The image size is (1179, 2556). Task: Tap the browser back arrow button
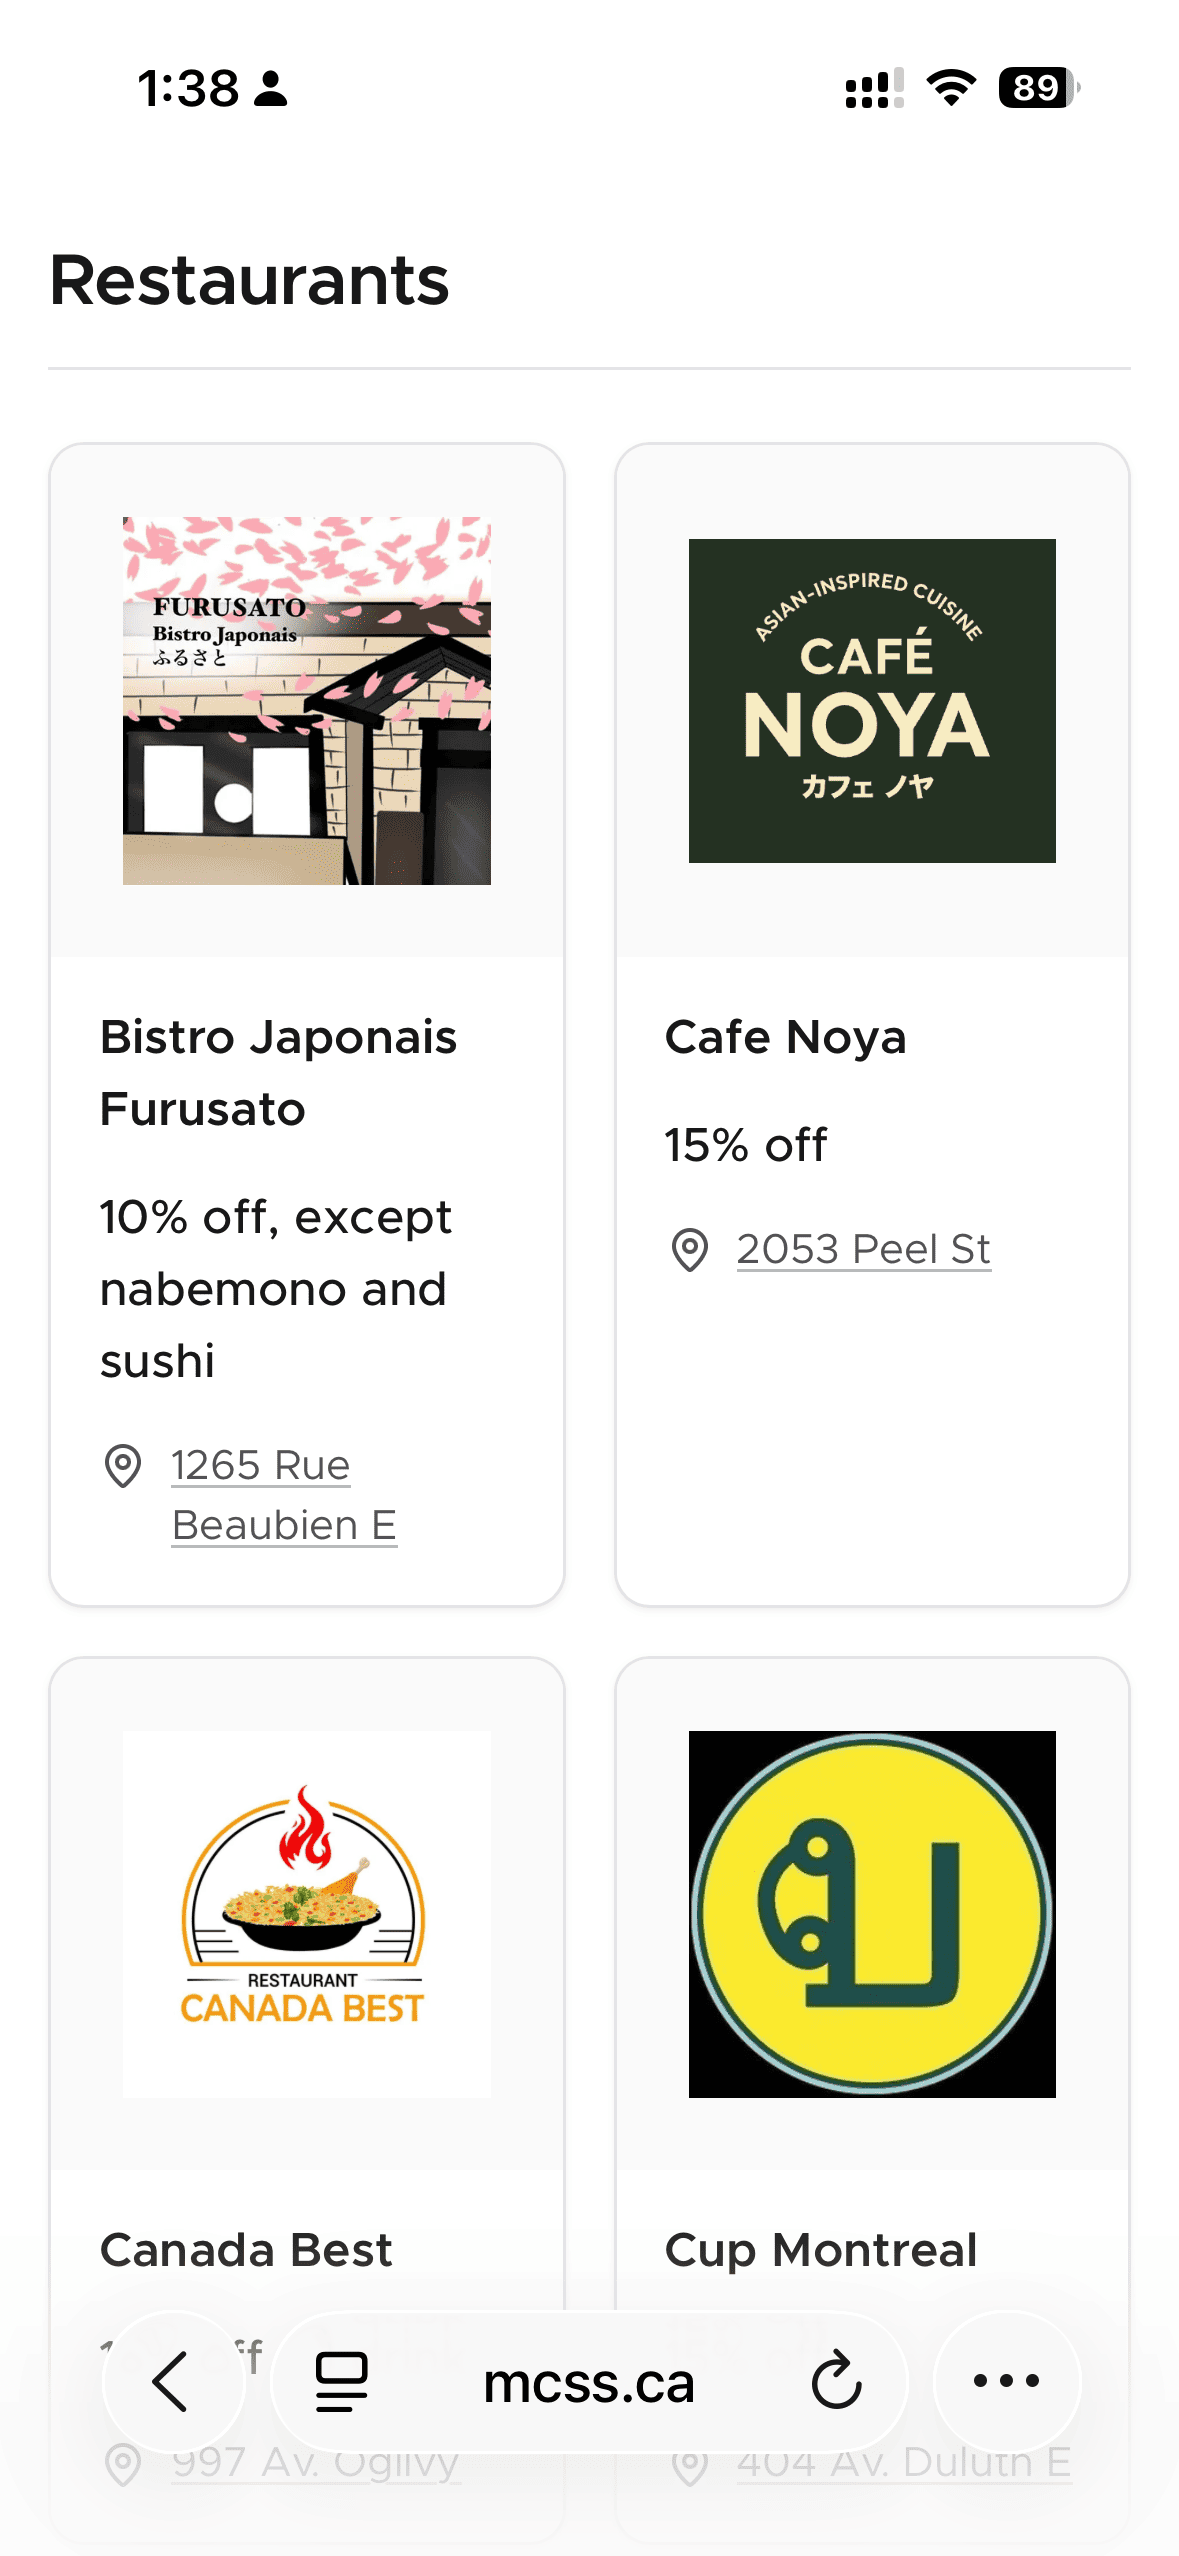(172, 2382)
